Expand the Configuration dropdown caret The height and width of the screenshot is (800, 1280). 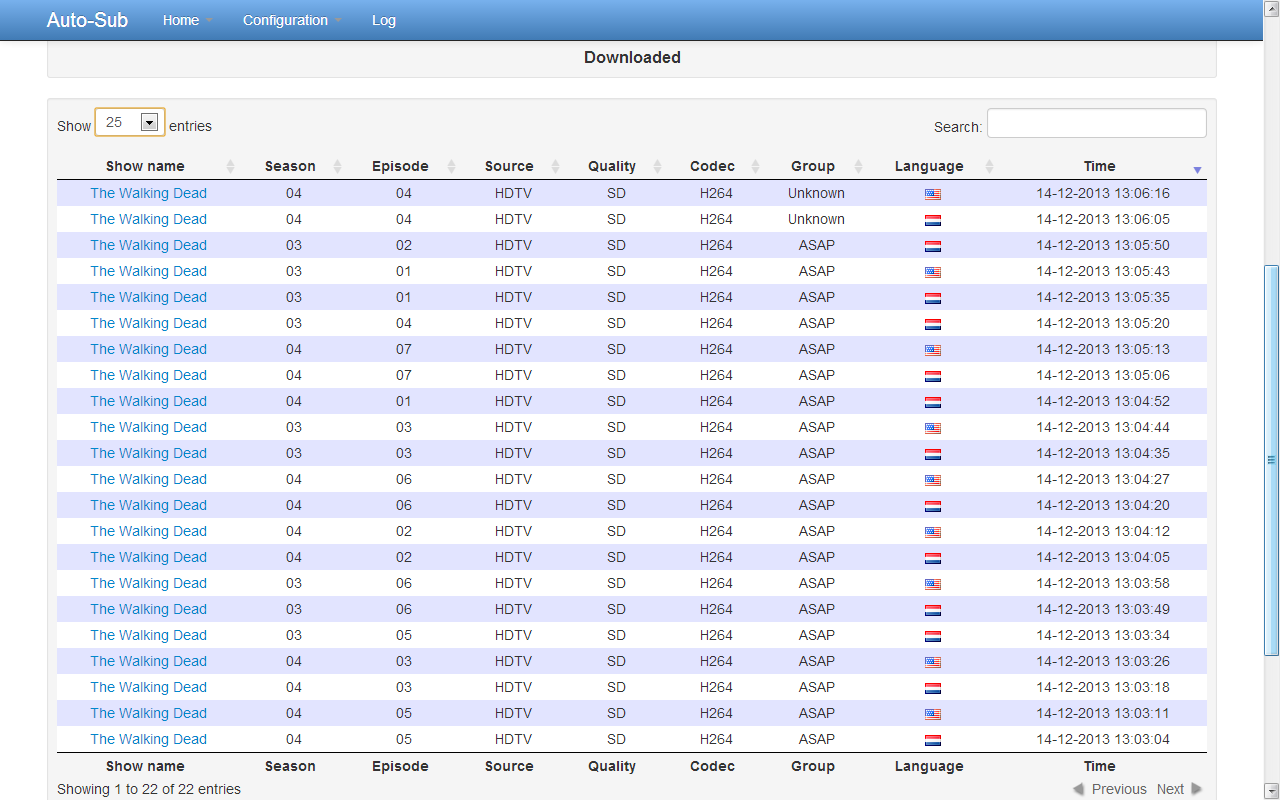338,21
